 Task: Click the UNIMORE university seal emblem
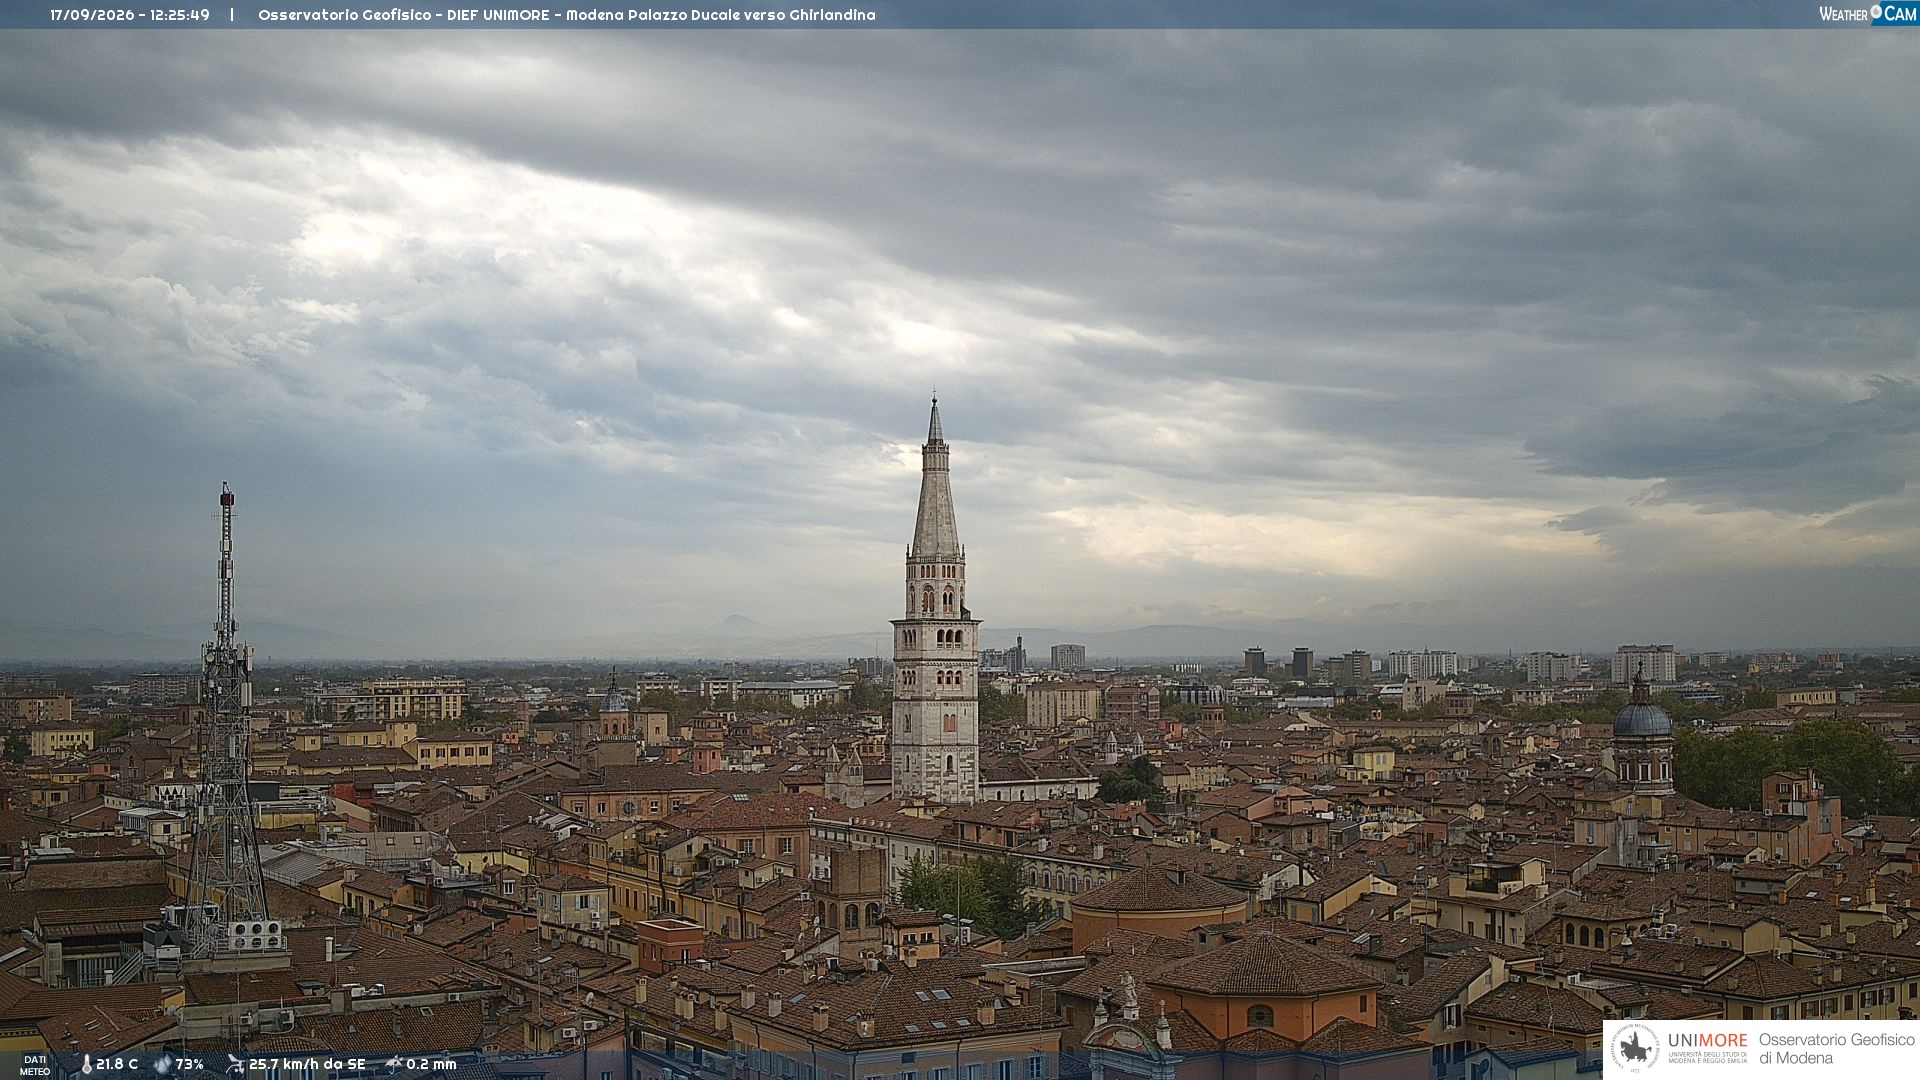point(1635,1048)
